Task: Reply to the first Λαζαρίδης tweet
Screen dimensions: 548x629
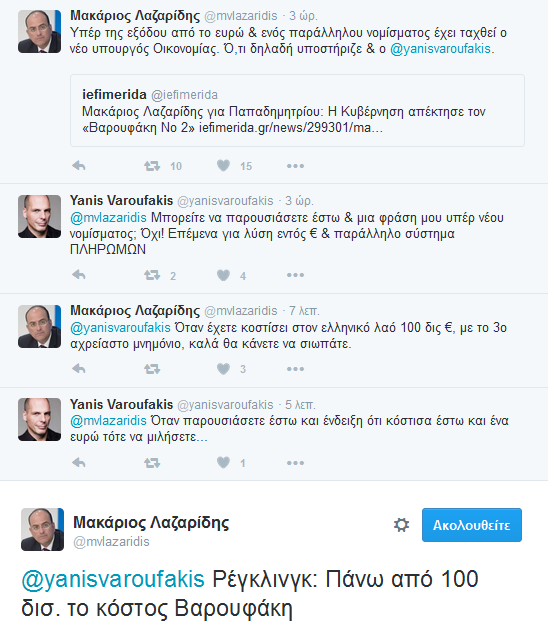Action: (79, 165)
